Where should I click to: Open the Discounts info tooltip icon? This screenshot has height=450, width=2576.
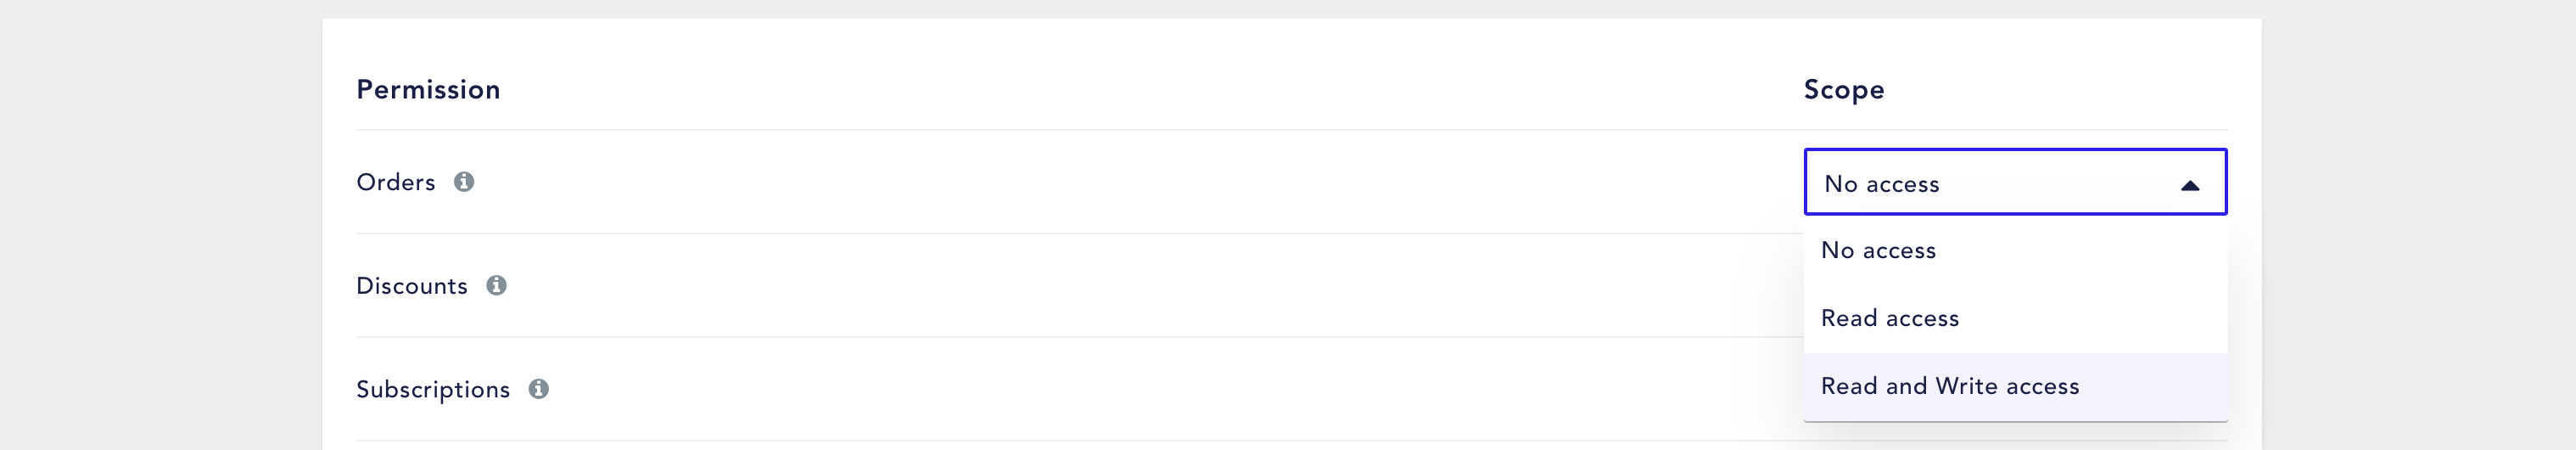click(496, 286)
